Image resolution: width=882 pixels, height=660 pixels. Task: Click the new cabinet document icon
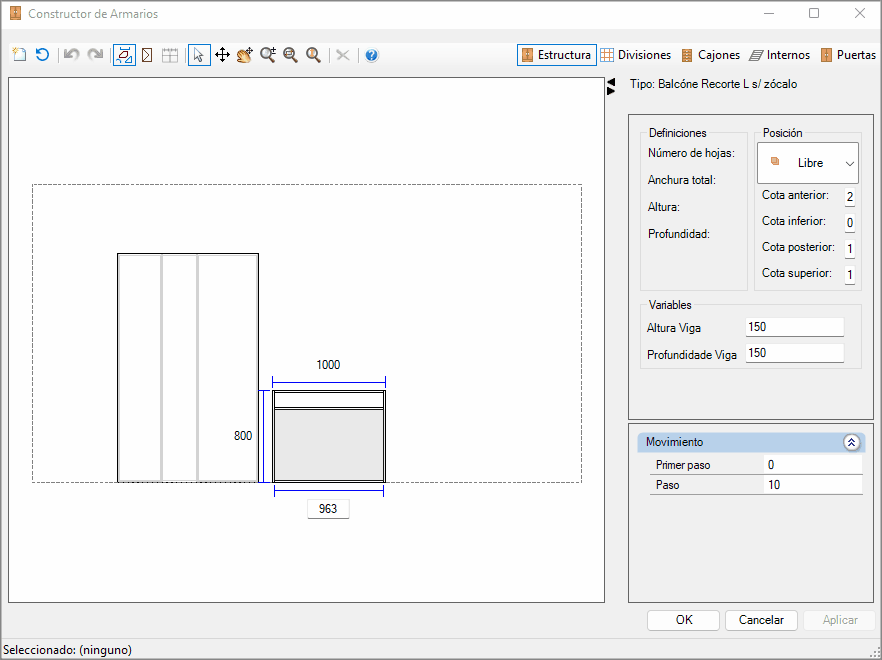[x=20, y=55]
